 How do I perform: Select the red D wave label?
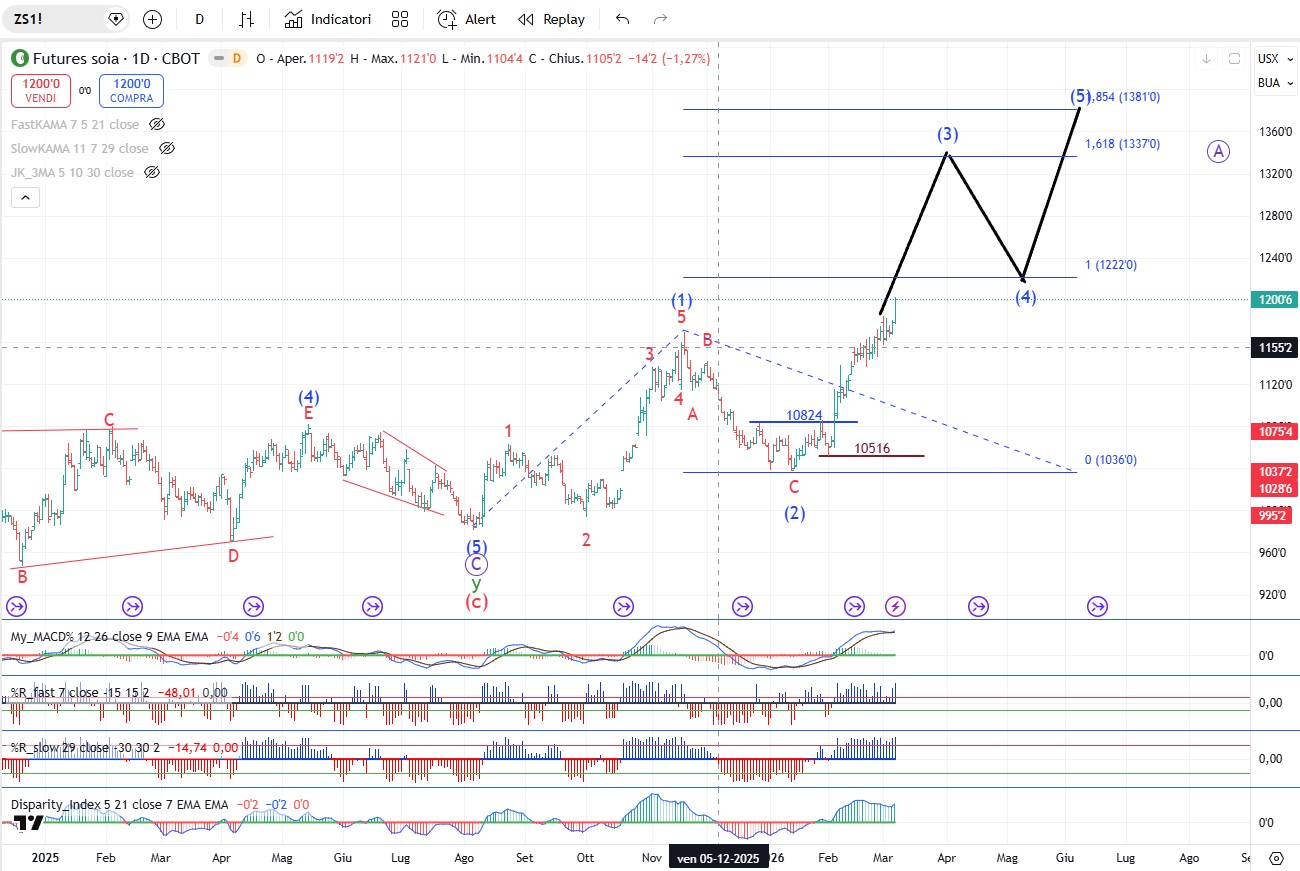point(233,556)
